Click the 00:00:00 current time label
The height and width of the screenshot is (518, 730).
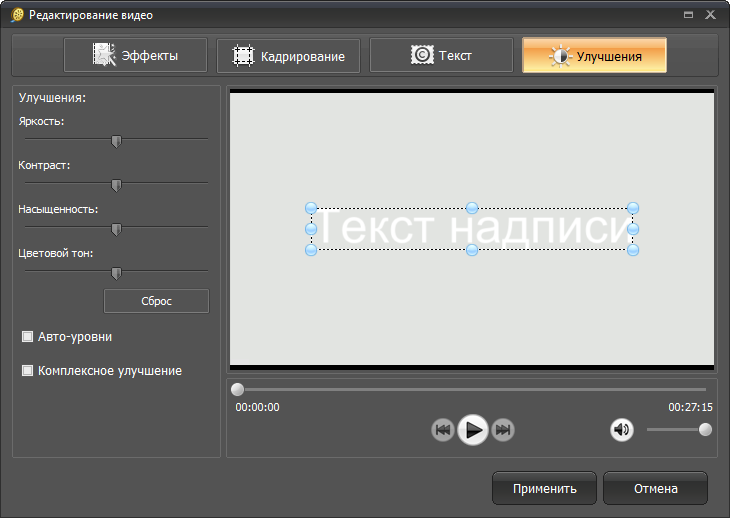(x=257, y=407)
